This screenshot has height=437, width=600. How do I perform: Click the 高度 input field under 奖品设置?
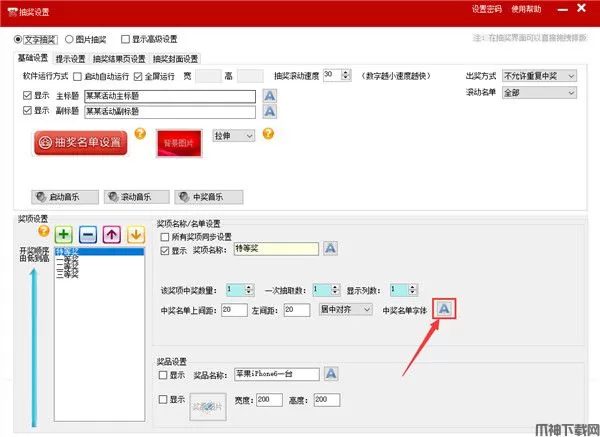click(327, 400)
